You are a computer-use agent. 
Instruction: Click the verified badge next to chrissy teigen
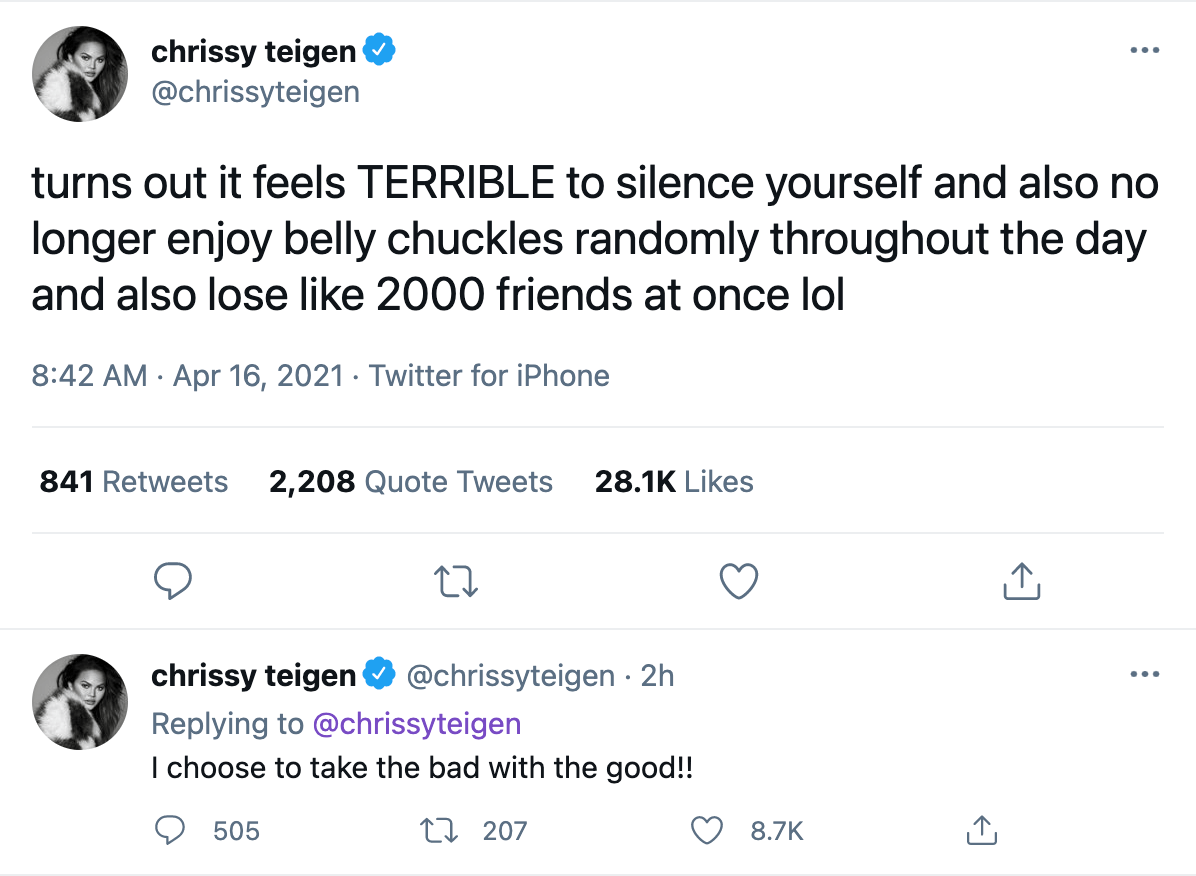[381, 49]
